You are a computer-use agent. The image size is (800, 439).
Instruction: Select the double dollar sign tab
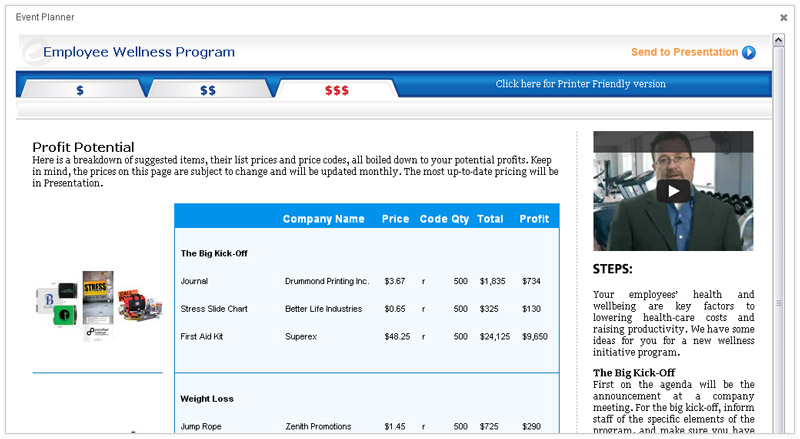pos(208,90)
